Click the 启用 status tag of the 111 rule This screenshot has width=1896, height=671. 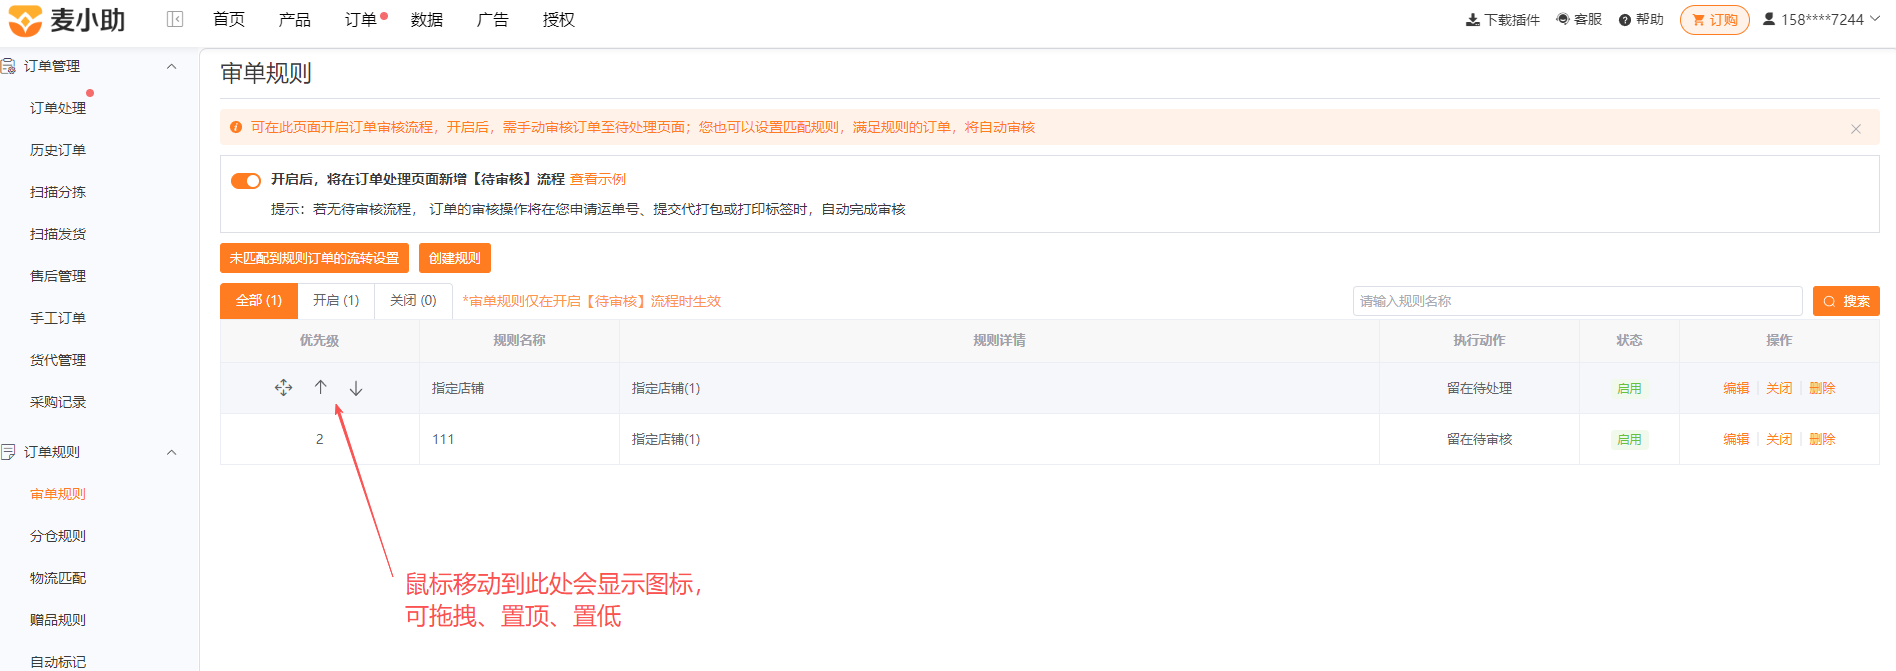(x=1629, y=439)
